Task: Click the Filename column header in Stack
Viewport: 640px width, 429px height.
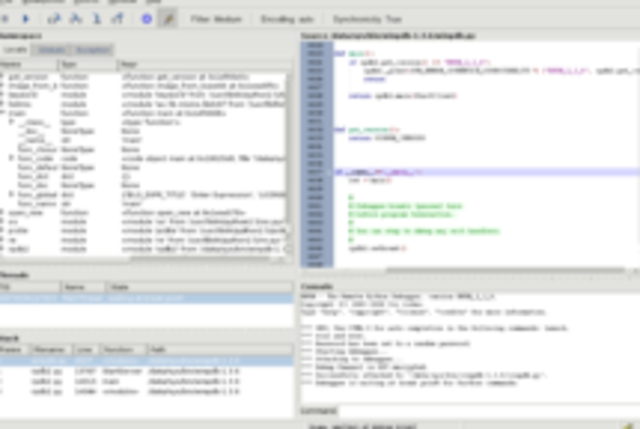Action: pos(51,350)
